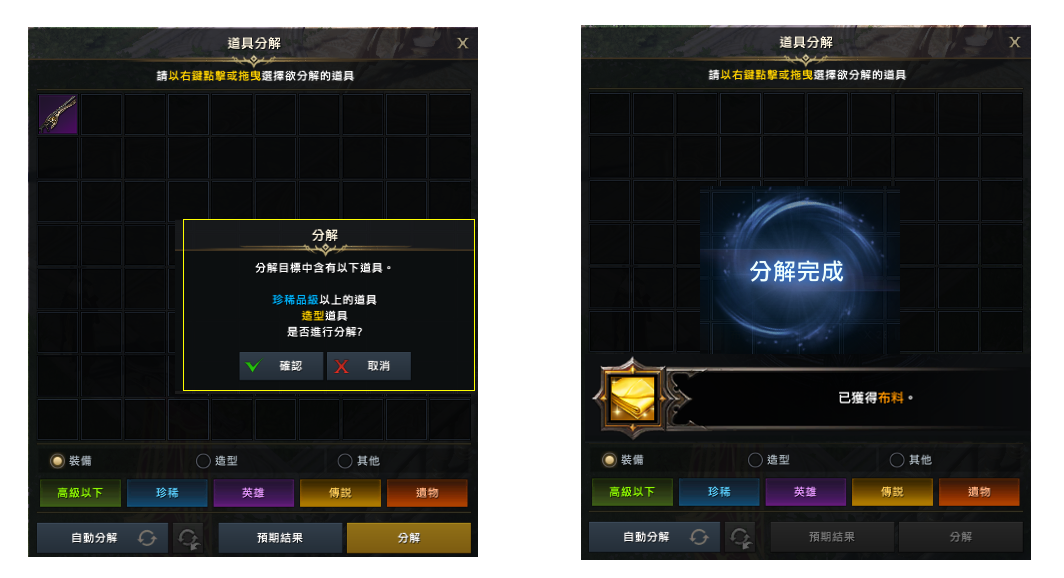Click the circular arrows icon on right 自動分解 button
The image size is (1064, 578).
click(700, 537)
